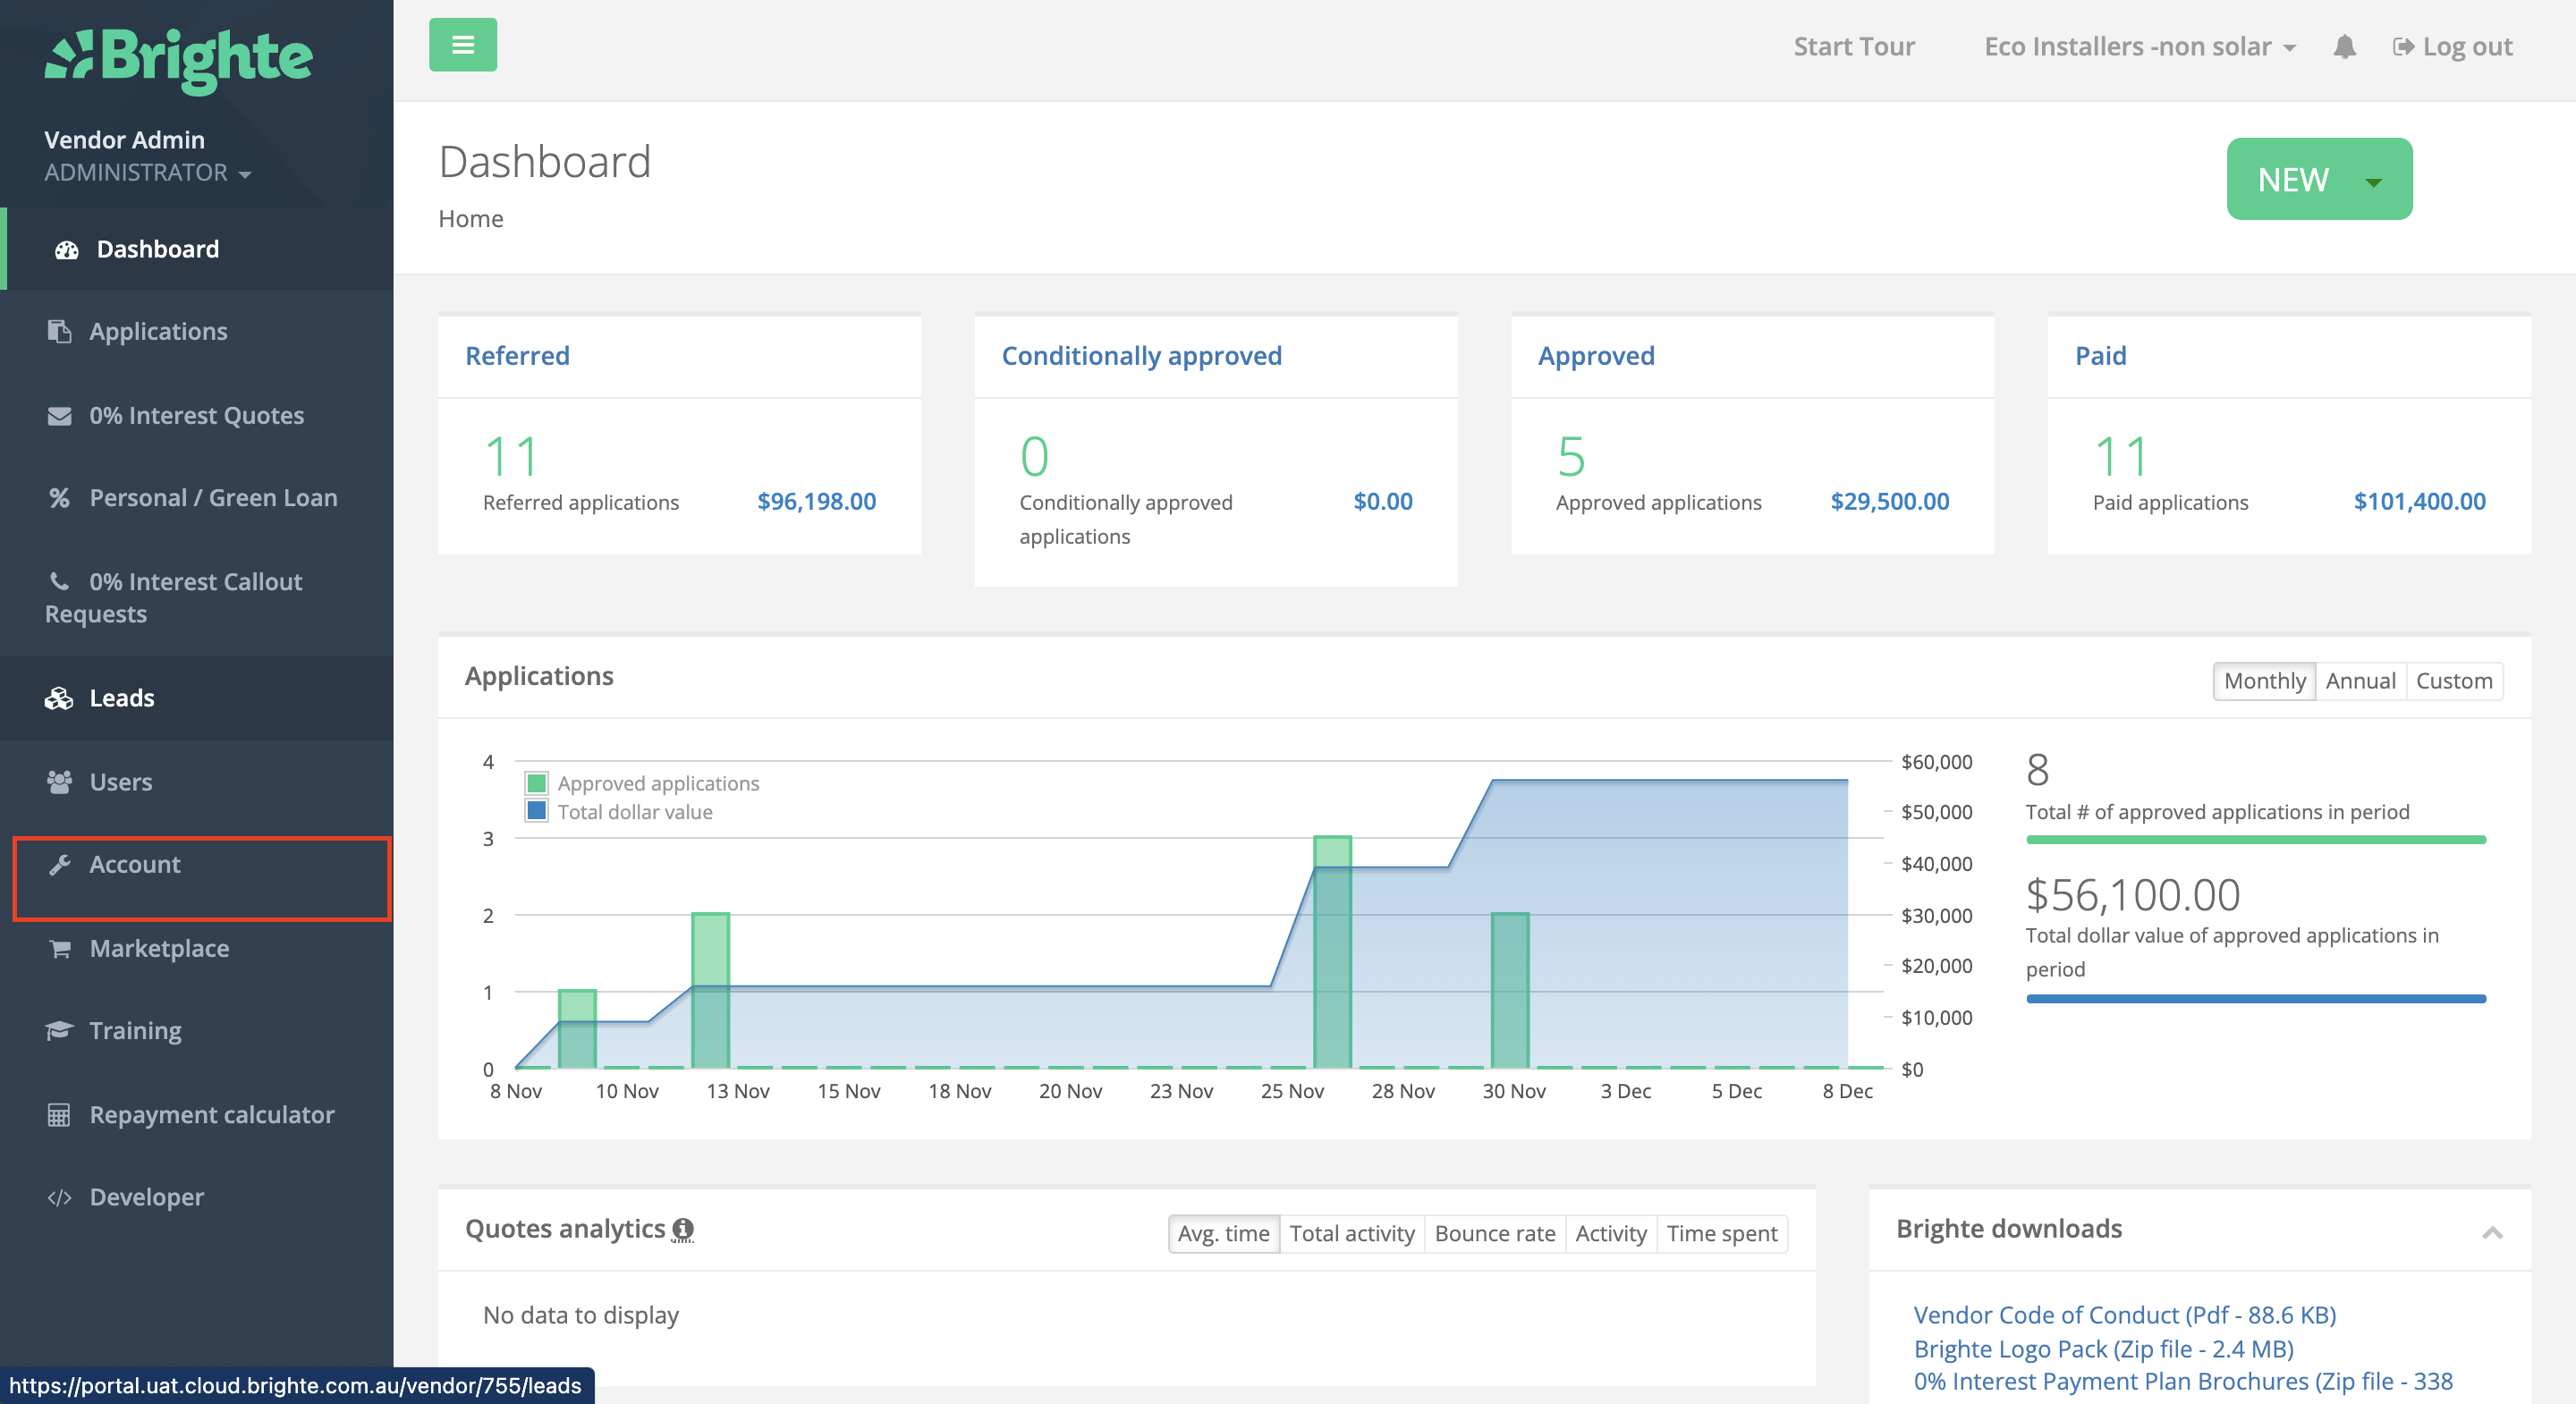Viewport: 2576px width, 1404px height.
Task: Switch quotes analytics to Activity
Action: [x=1610, y=1234]
